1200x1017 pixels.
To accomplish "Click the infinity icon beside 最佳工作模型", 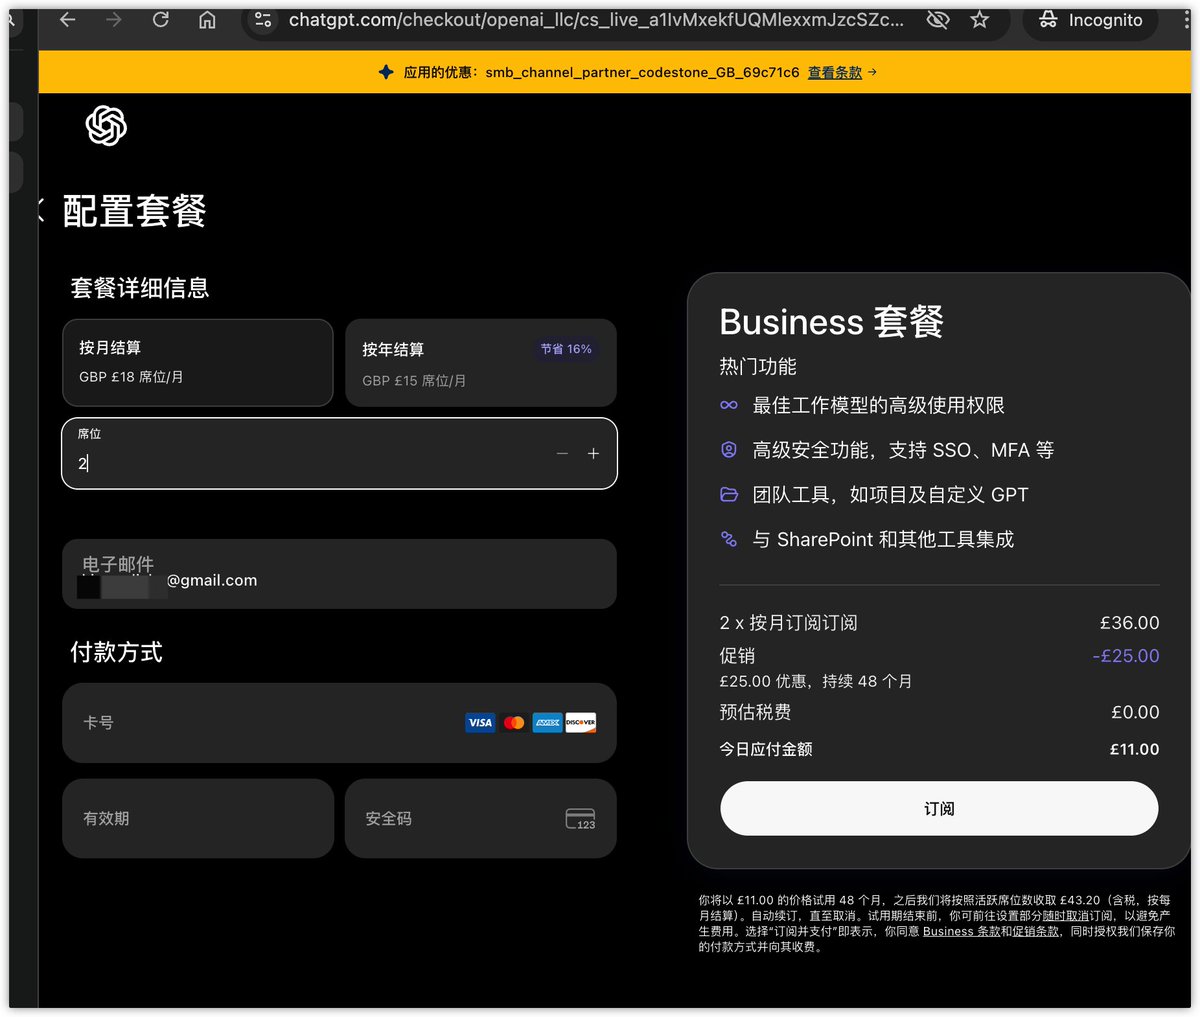I will 729,405.
